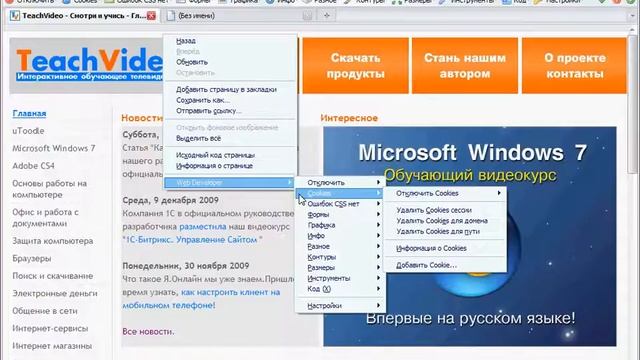Open the Adobe CS4 sidebar link

pos(33,166)
